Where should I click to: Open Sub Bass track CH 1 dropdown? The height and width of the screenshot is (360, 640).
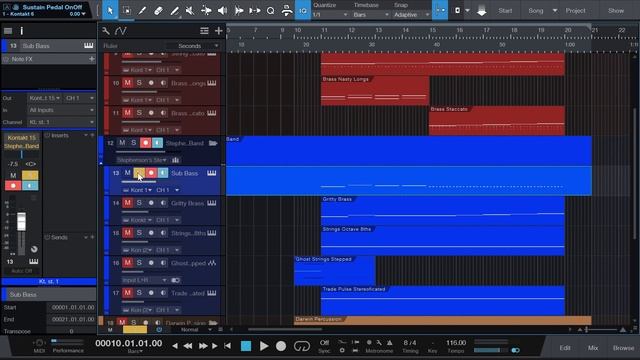click(x=167, y=190)
